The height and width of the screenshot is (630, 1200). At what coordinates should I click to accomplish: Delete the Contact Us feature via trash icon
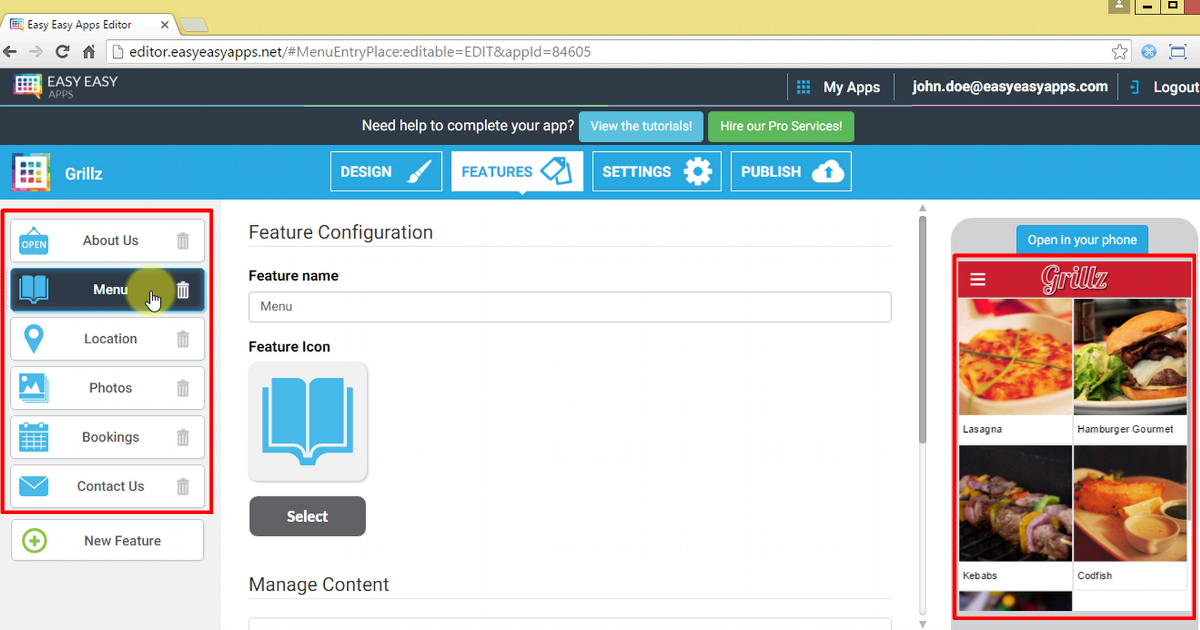[x=182, y=486]
